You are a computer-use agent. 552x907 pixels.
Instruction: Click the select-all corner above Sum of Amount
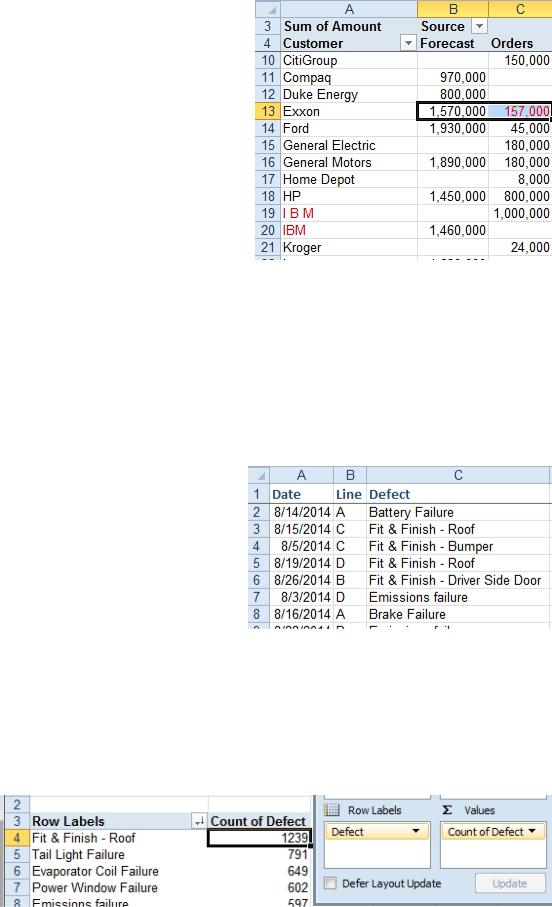pos(267,9)
